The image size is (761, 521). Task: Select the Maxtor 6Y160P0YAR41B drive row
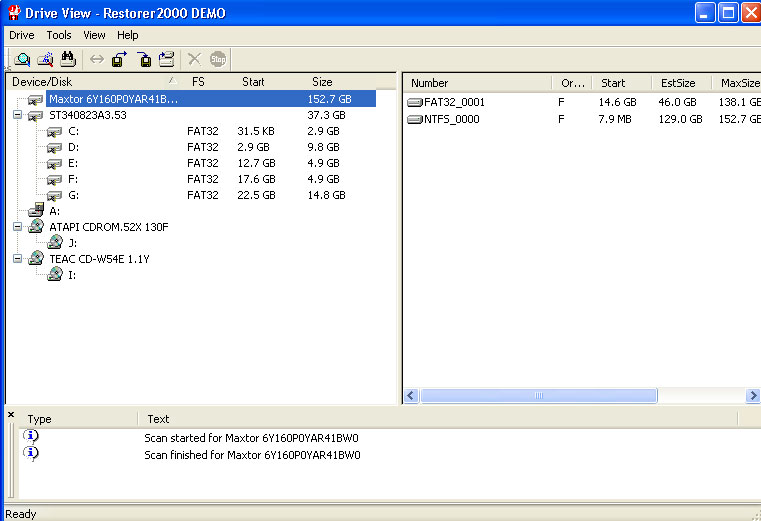pos(211,99)
